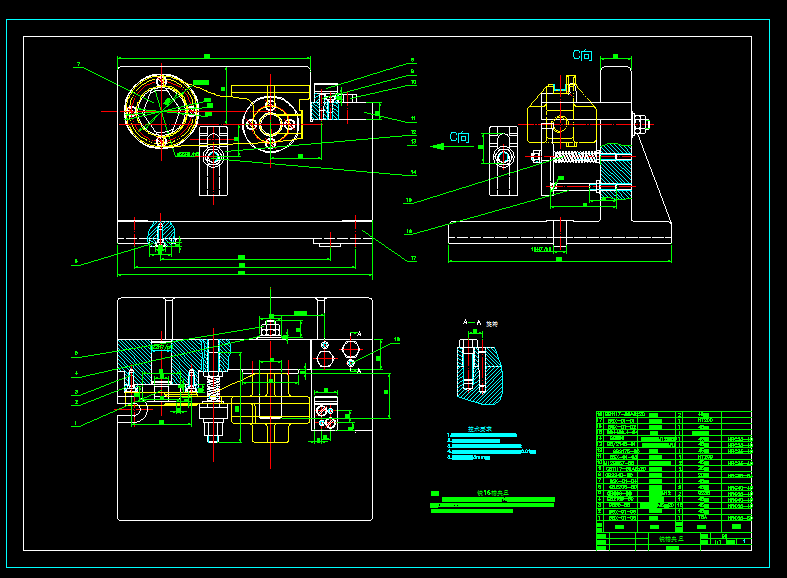
Task: Click part callout number 18 in lower view
Action: coord(397,340)
